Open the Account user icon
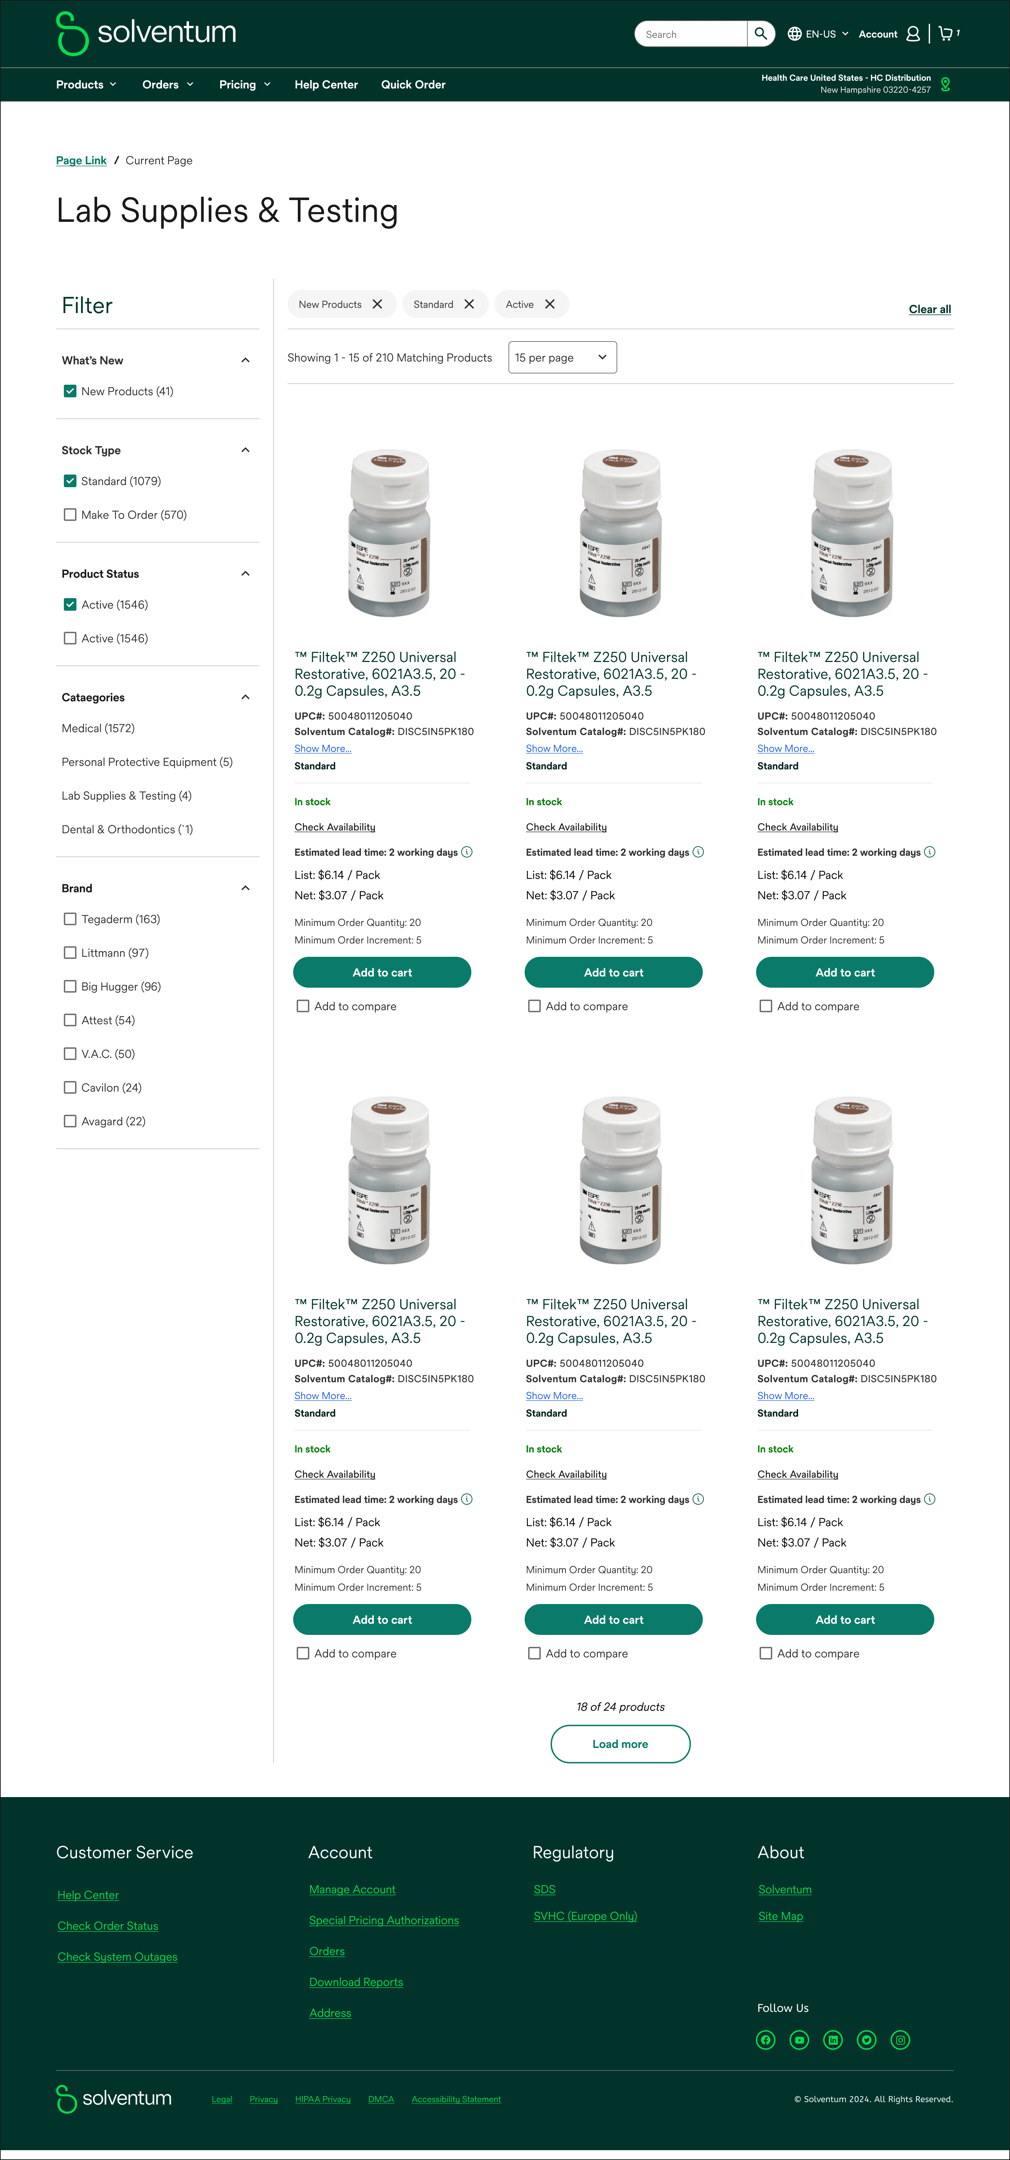This screenshot has width=1010, height=2160. click(x=913, y=34)
